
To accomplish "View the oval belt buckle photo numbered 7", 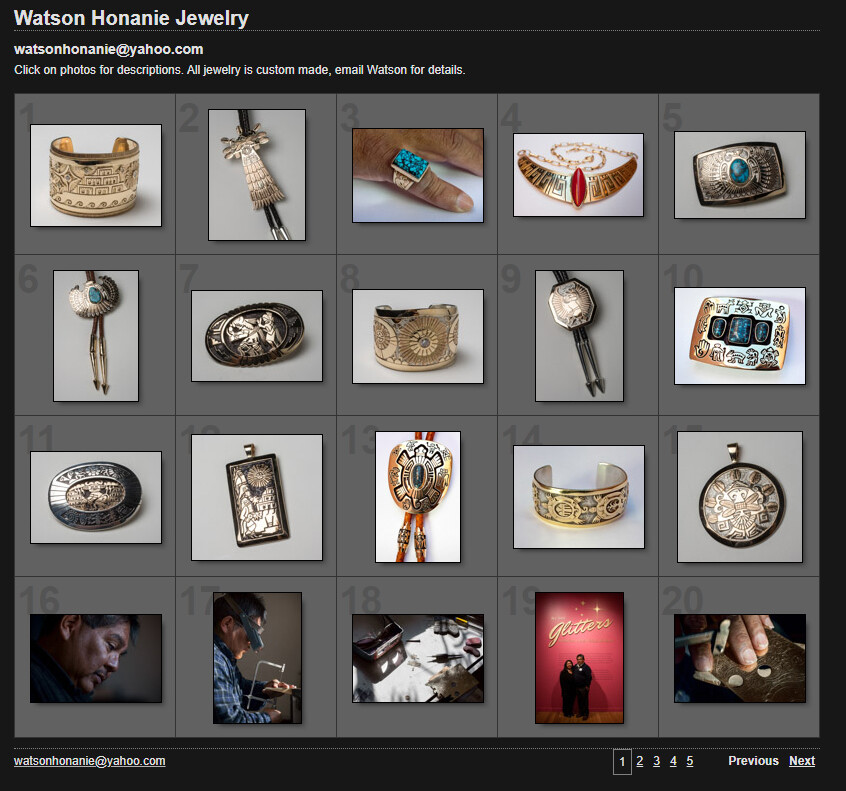I will [x=257, y=336].
